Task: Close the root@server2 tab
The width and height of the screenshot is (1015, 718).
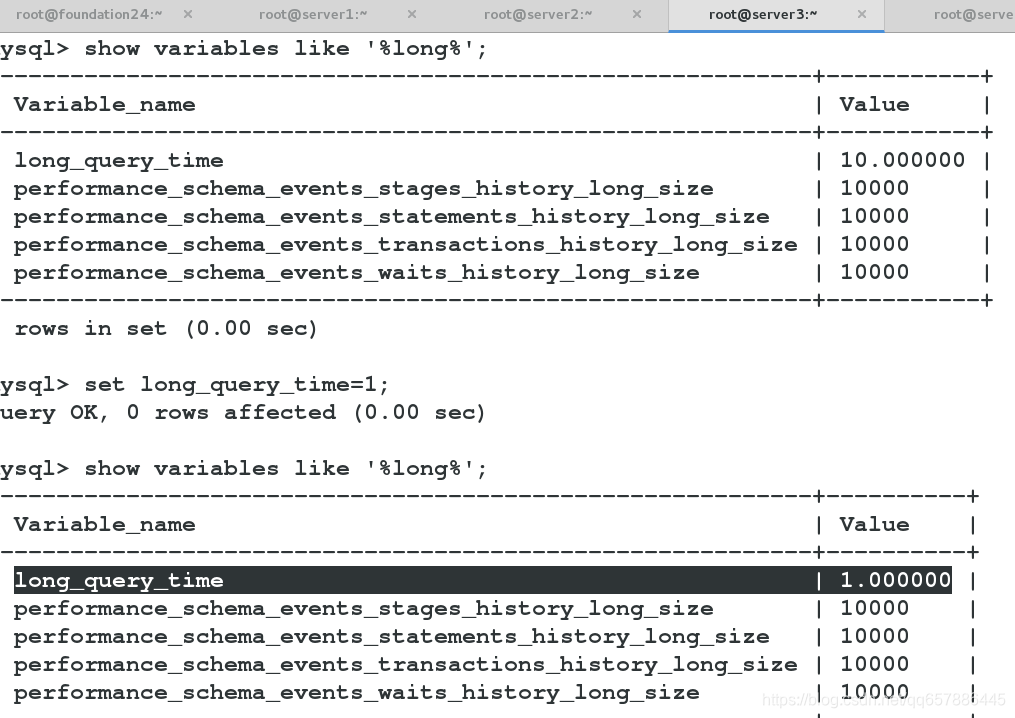Action: coord(637,14)
